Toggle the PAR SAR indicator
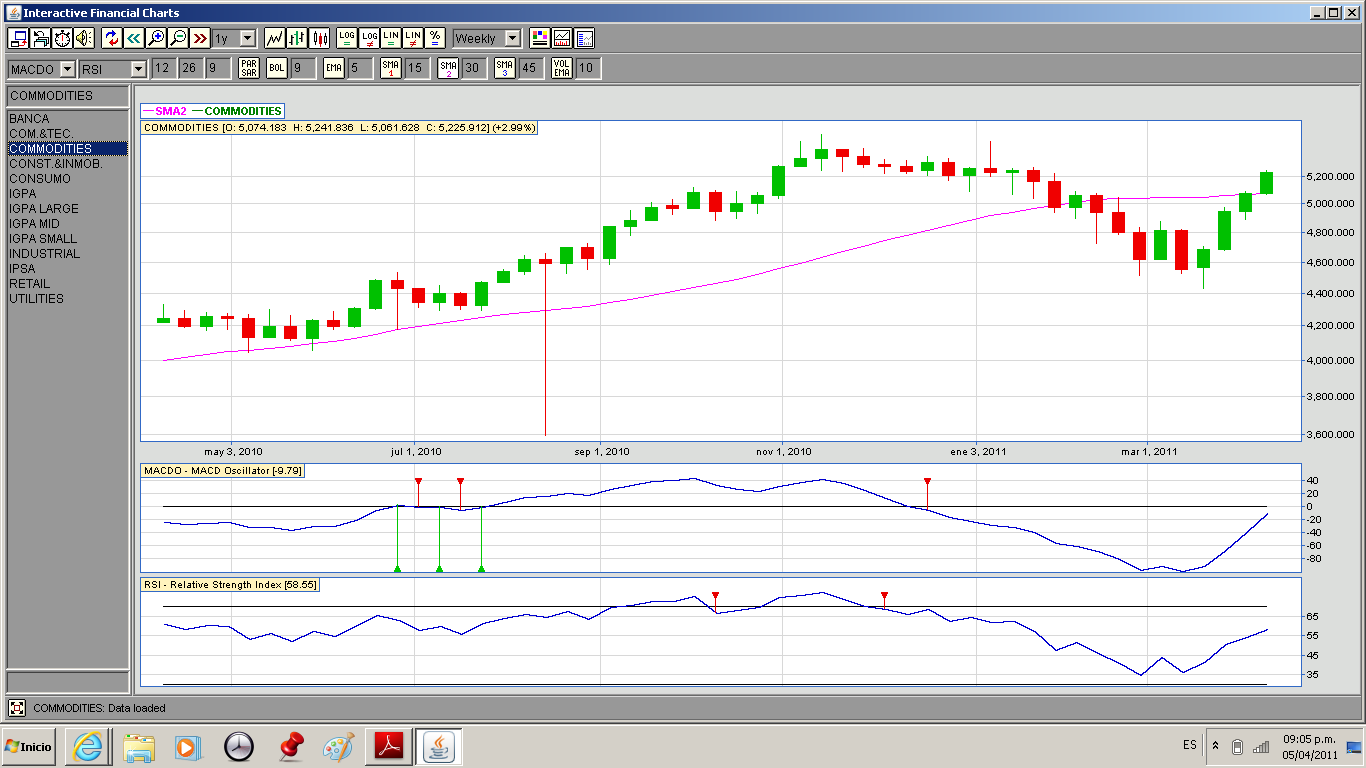 coord(249,68)
